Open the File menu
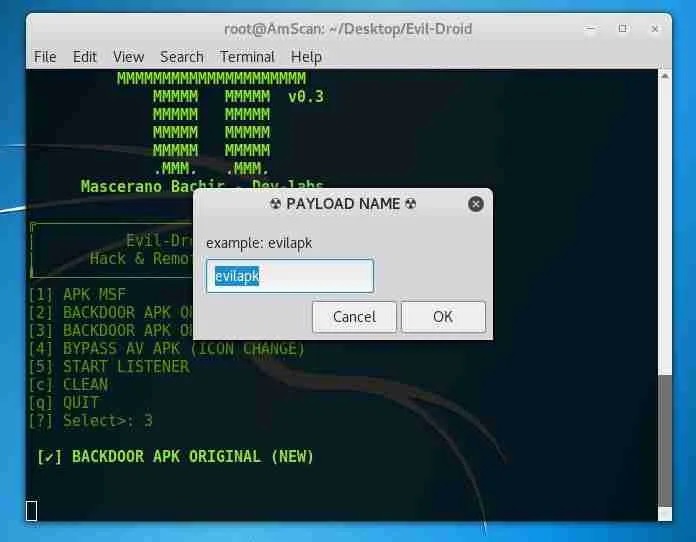The width and height of the screenshot is (696, 542). pyautogui.click(x=45, y=57)
